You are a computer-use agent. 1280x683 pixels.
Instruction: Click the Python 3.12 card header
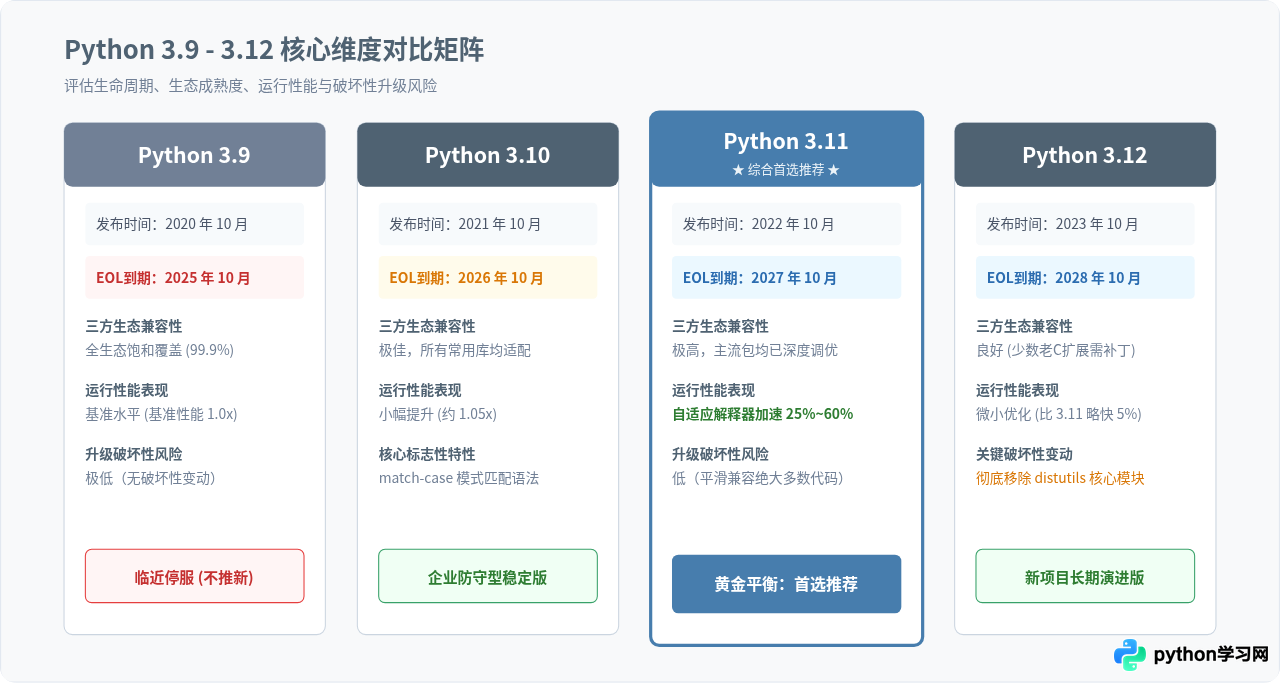click(1085, 155)
